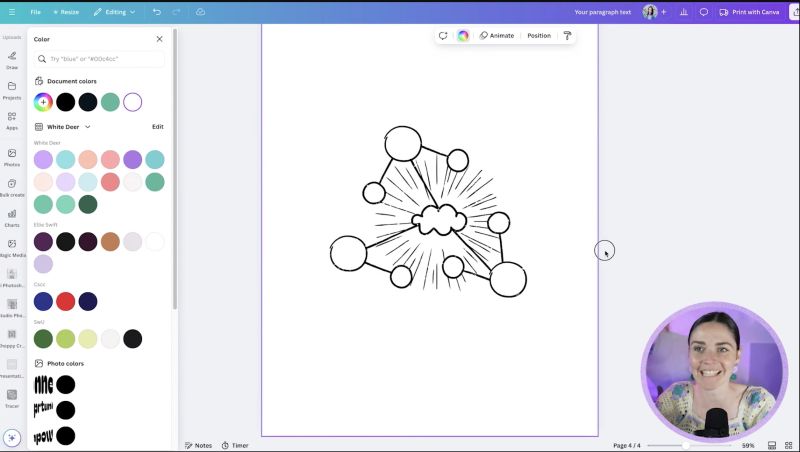Image resolution: width=800 pixels, height=452 pixels.
Task: Open the Notes panel
Action: coord(198,445)
